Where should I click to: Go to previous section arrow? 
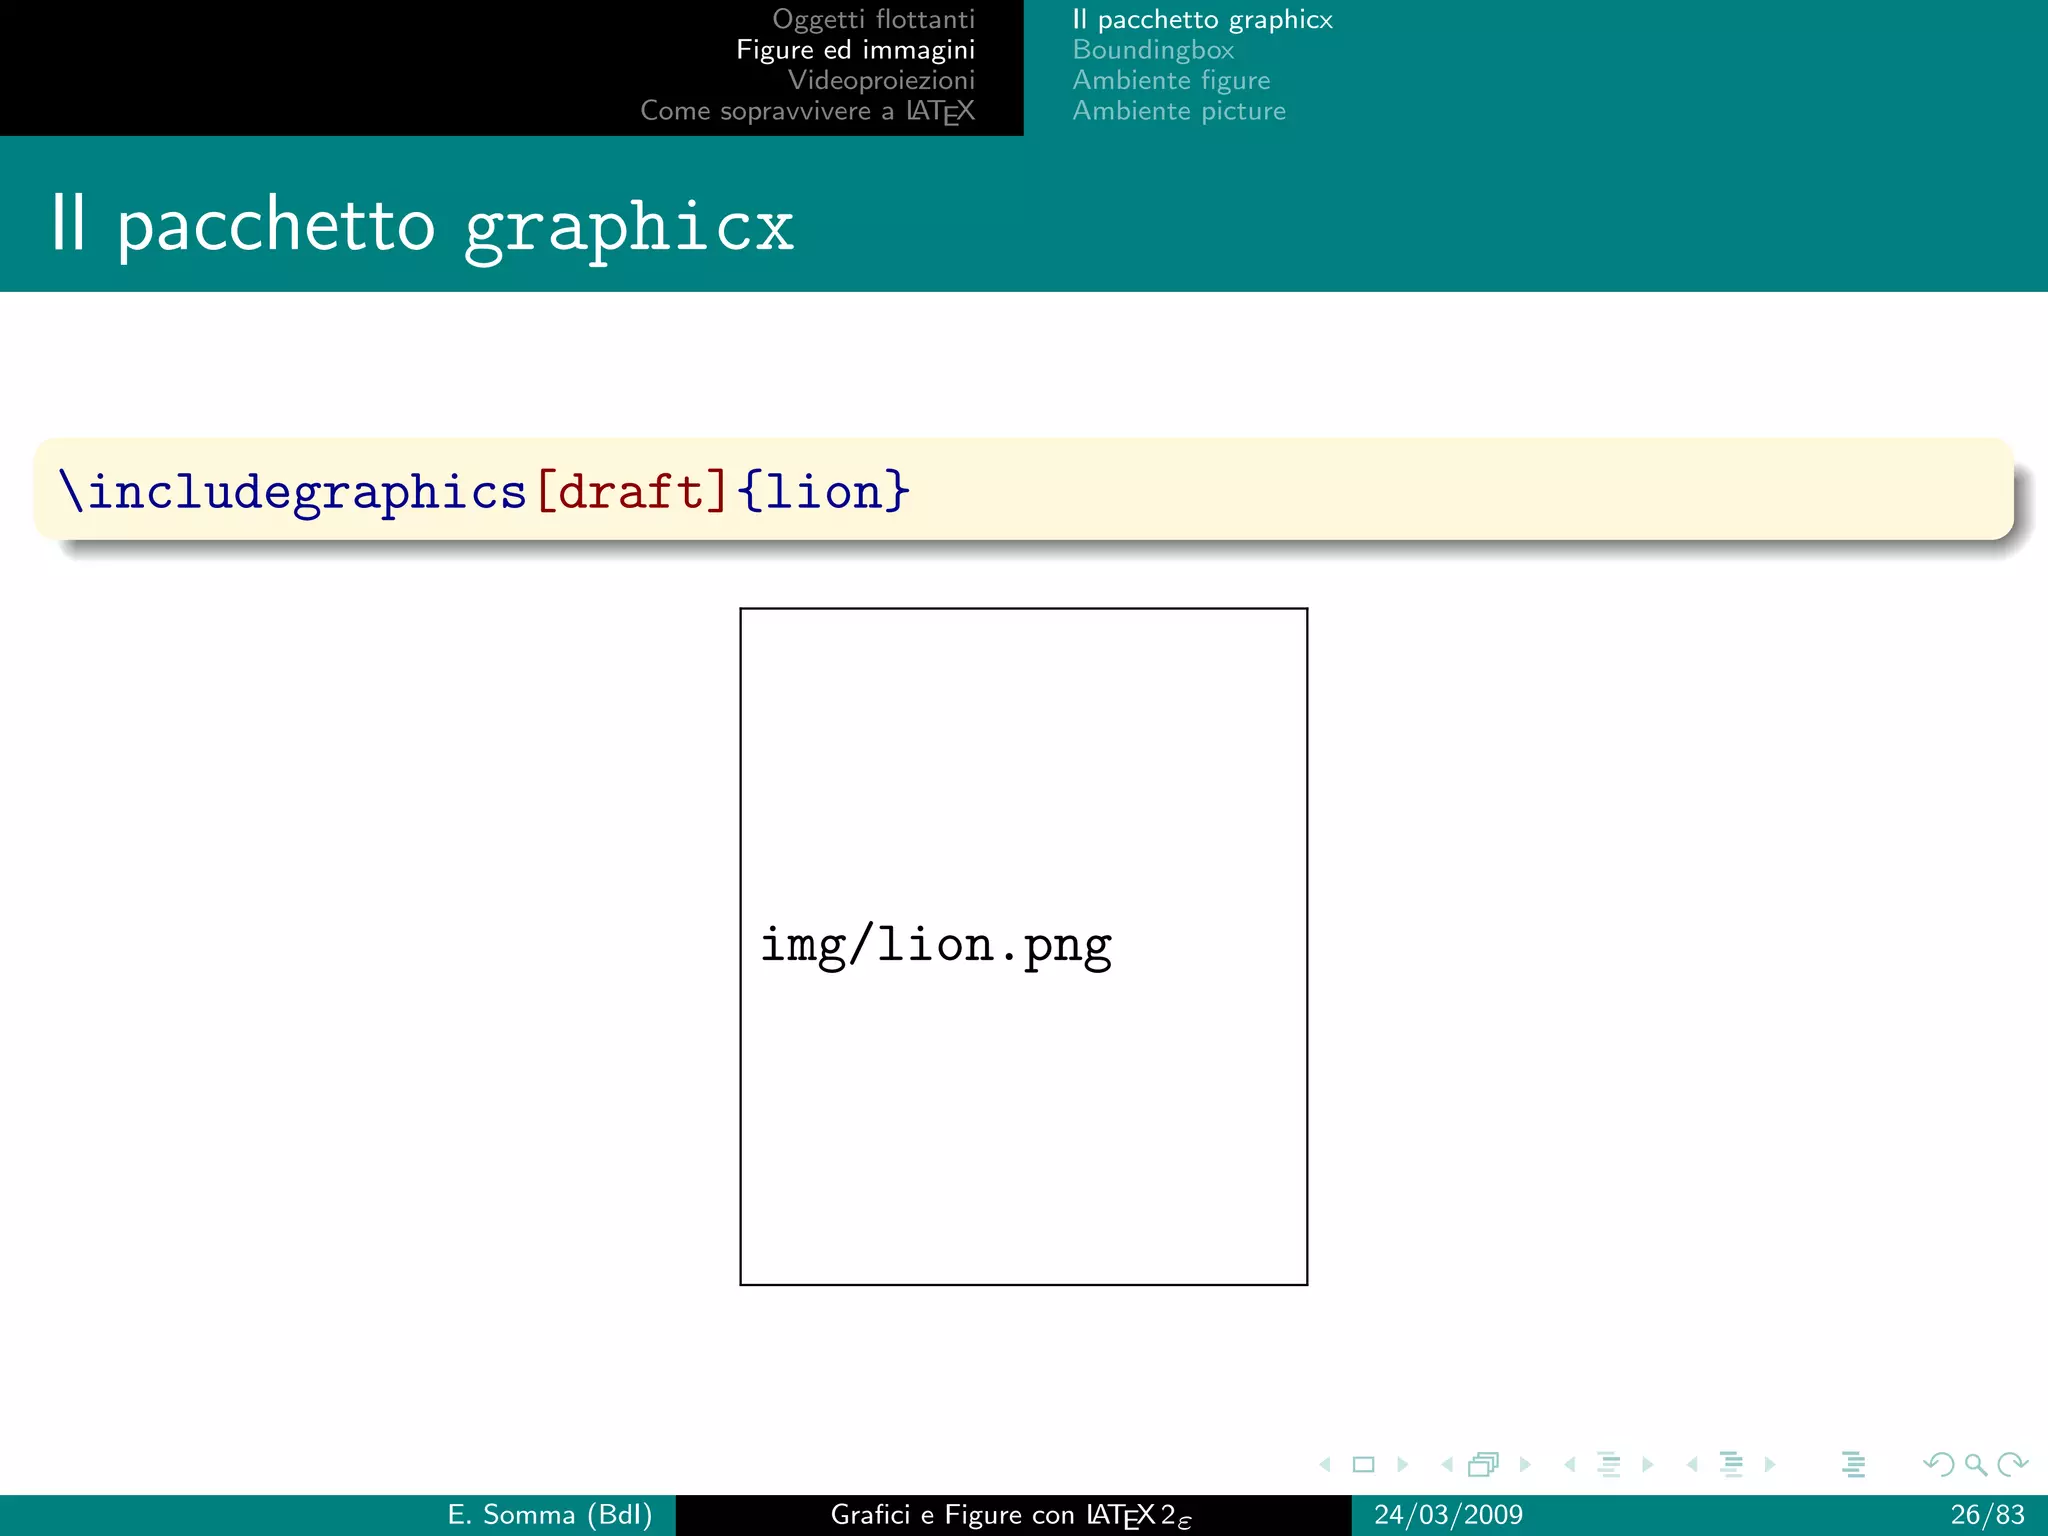pyautogui.click(x=1692, y=1464)
